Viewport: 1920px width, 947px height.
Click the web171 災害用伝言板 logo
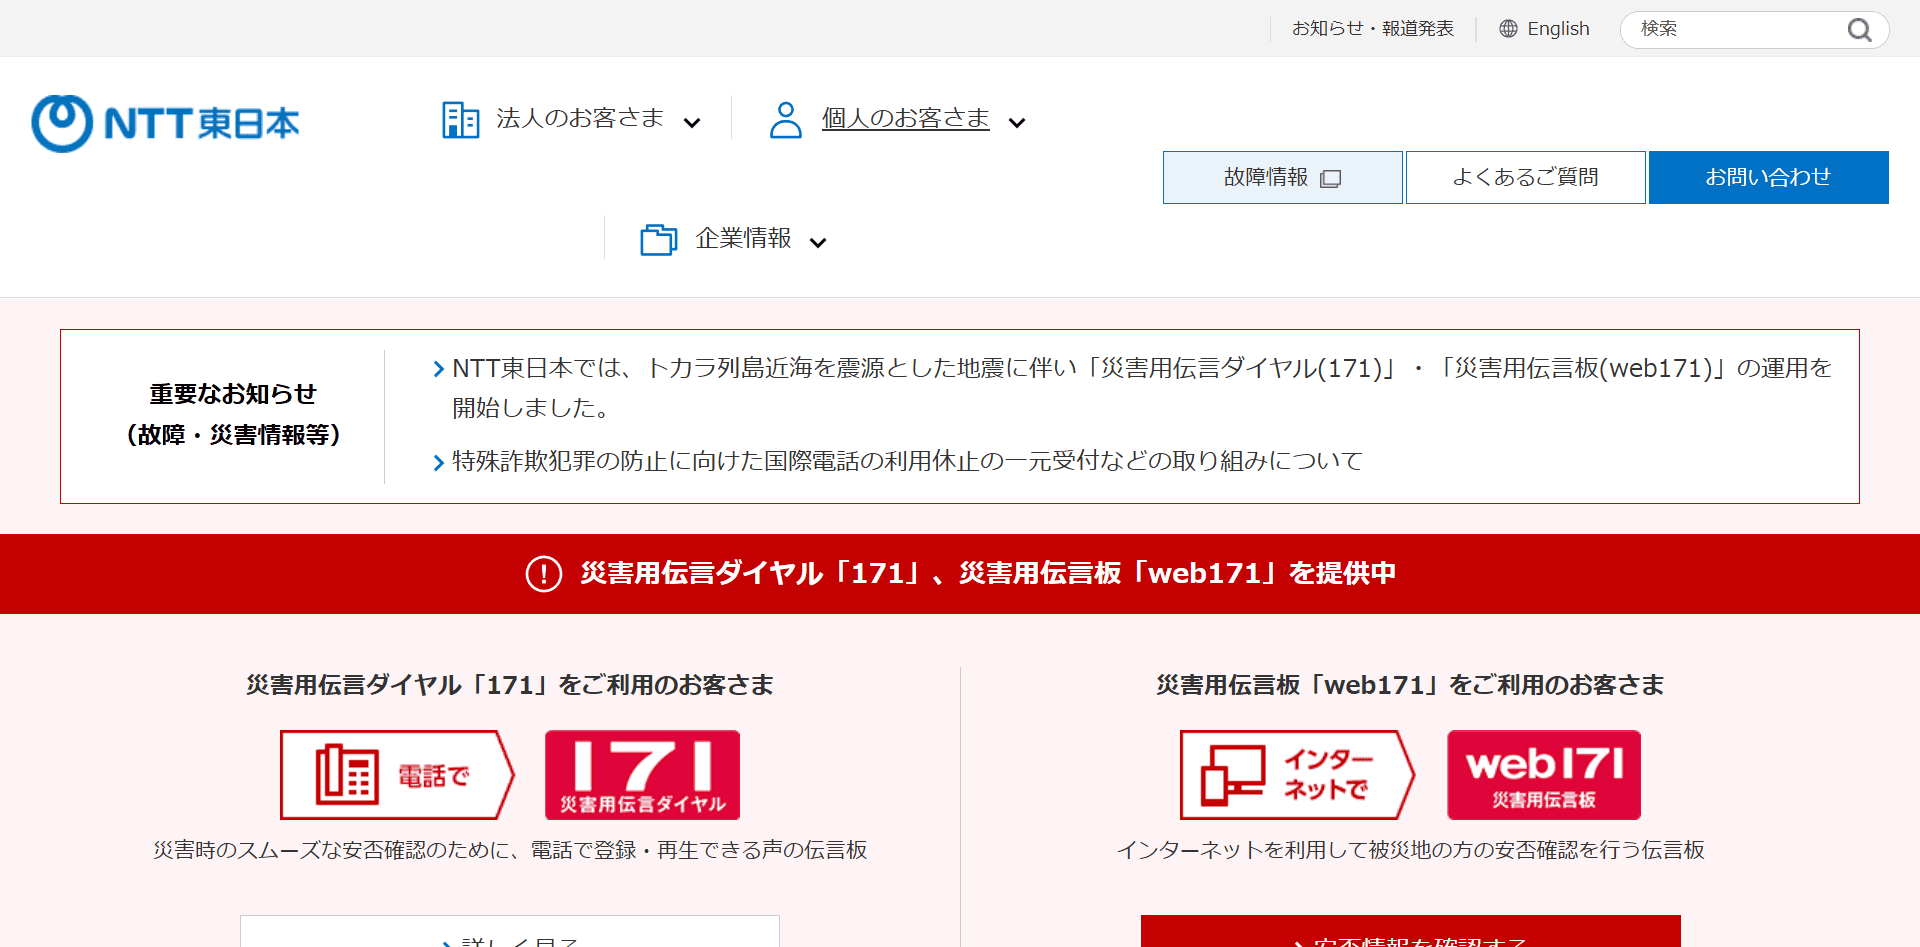(x=1544, y=775)
